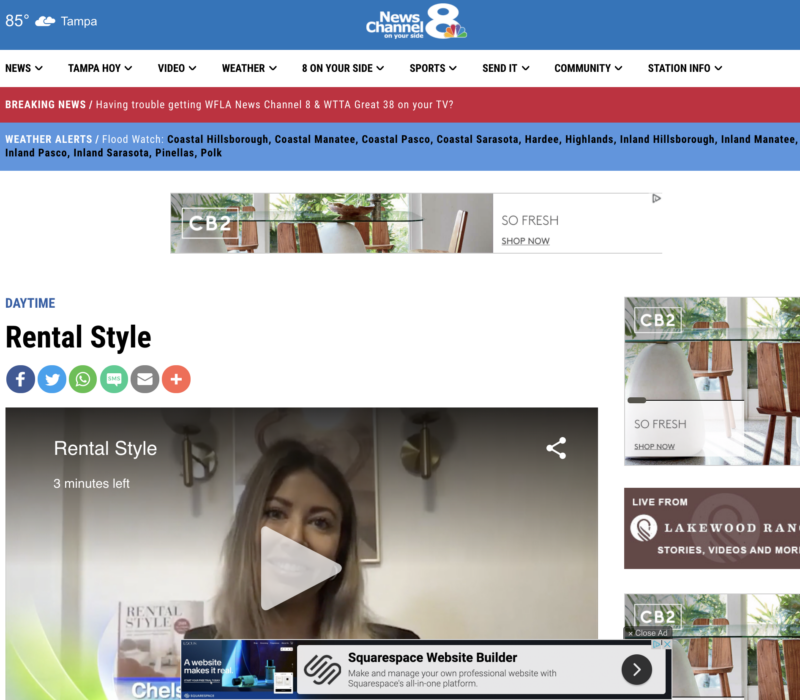Open Tampa weather temperature widget
This screenshot has width=800, height=700.
[44, 21]
